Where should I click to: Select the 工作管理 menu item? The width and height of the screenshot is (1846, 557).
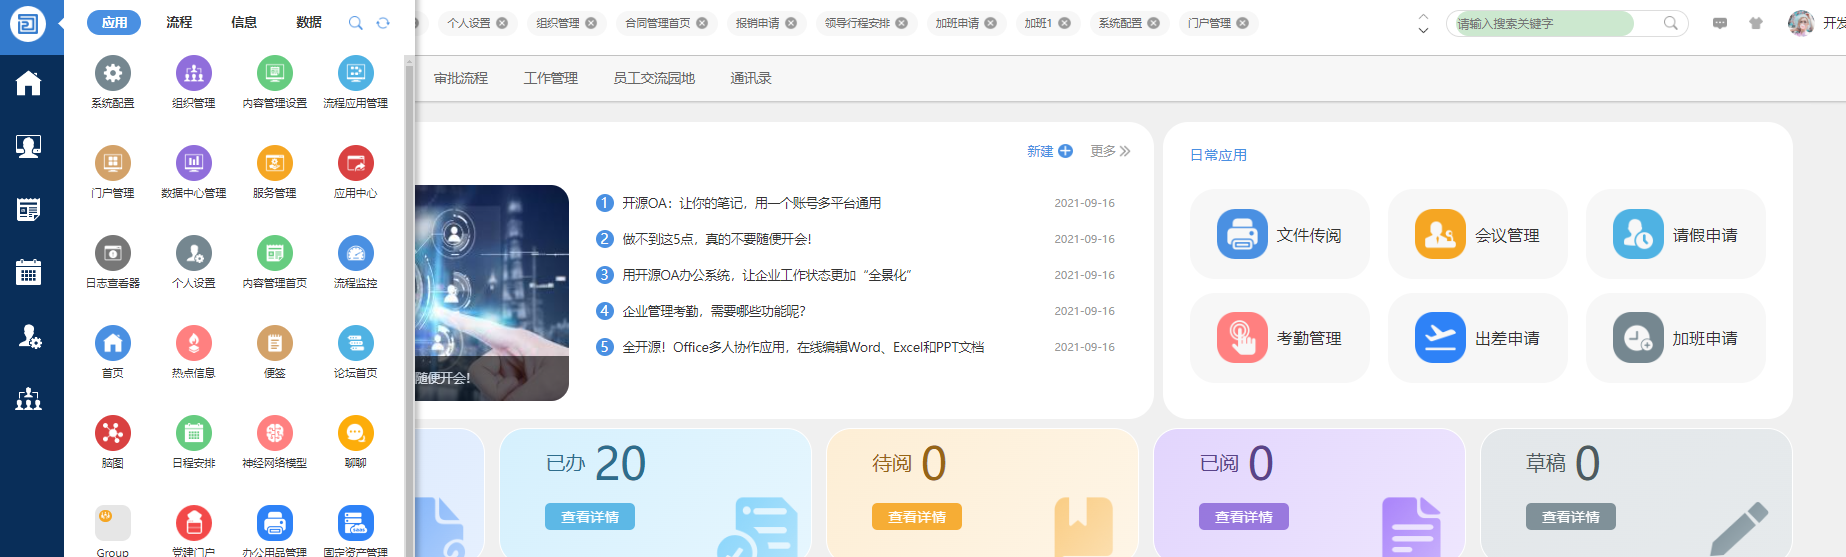pyautogui.click(x=550, y=78)
